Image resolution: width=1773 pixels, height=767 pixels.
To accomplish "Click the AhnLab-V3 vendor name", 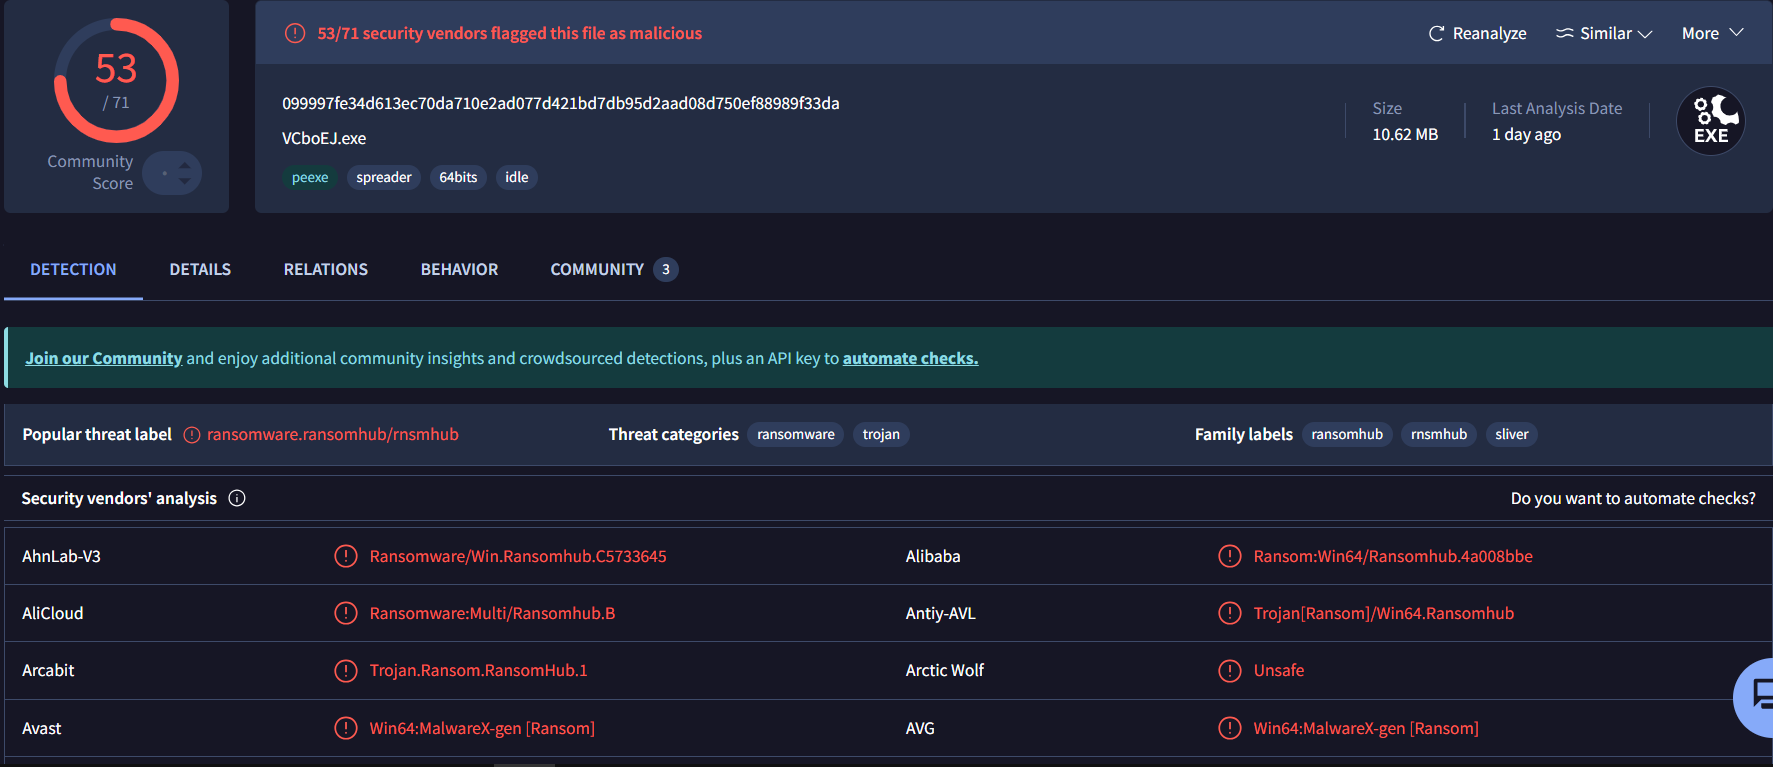I will pyautogui.click(x=62, y=556).
